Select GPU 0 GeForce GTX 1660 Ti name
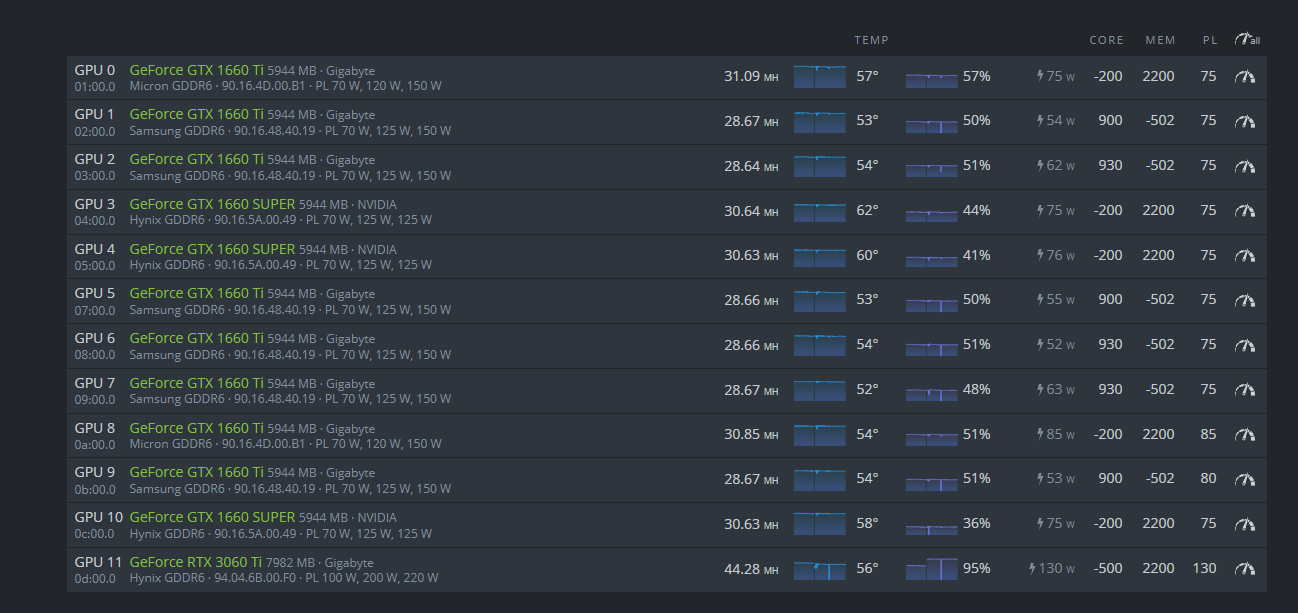This screenshot has width=1298, height=613. click(196, 70)
